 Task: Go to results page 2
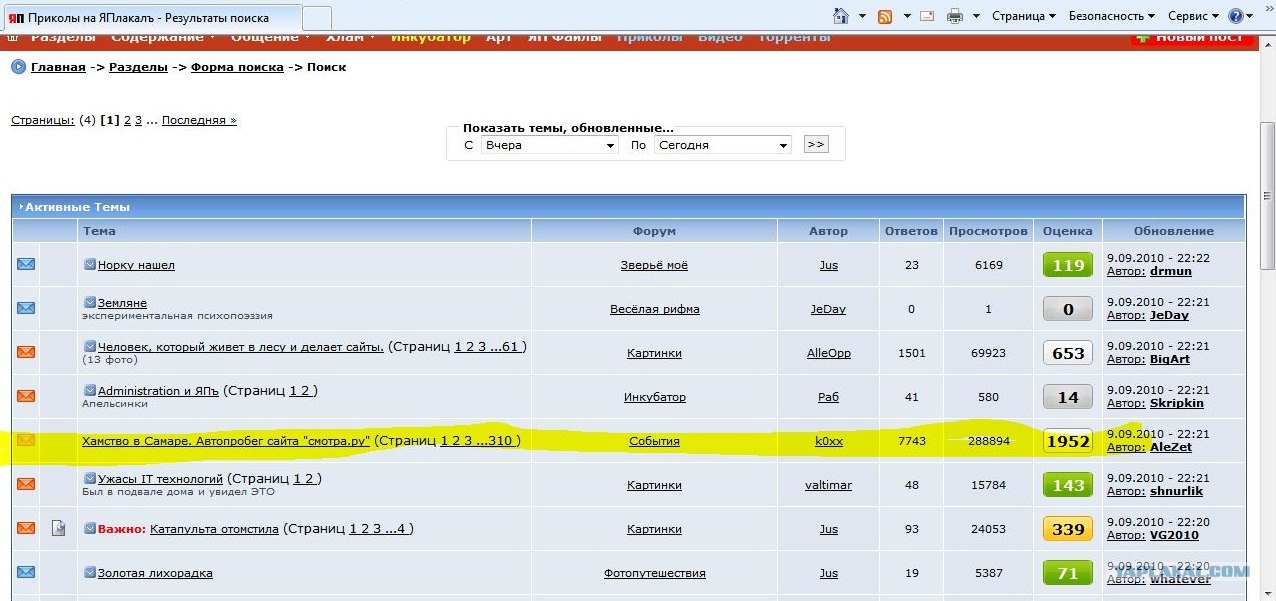[x=127, y=120]
